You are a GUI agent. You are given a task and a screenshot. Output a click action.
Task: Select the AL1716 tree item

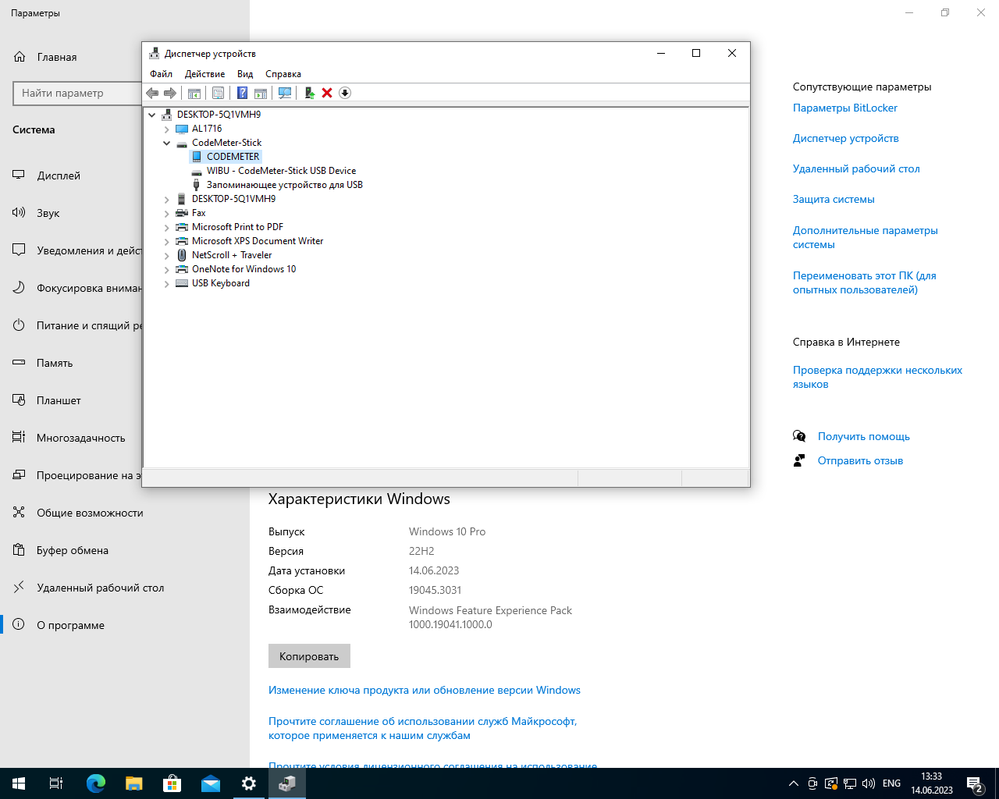click(x=206, y=129)
